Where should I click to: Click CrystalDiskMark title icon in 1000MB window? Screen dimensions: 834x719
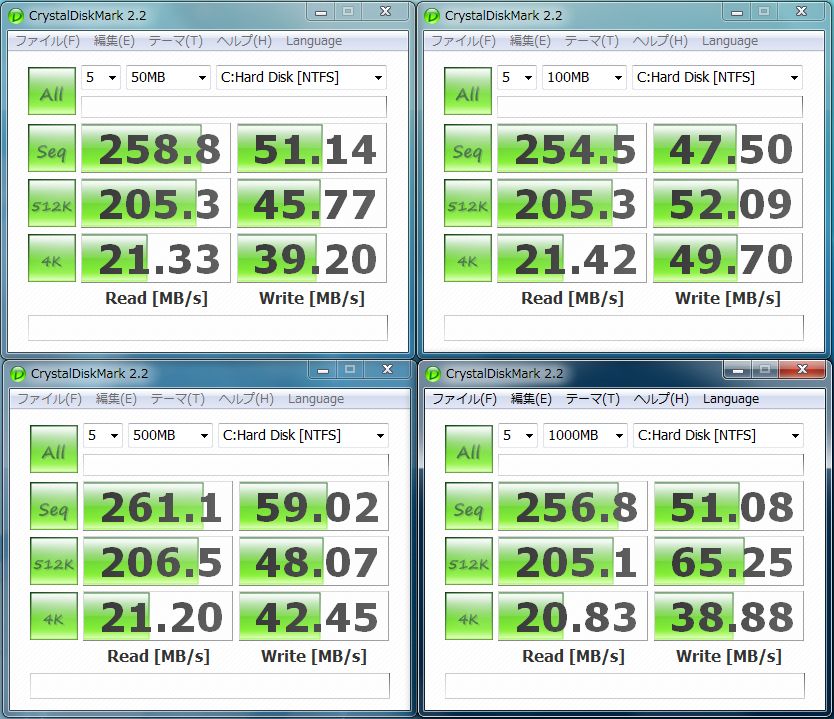433,374
